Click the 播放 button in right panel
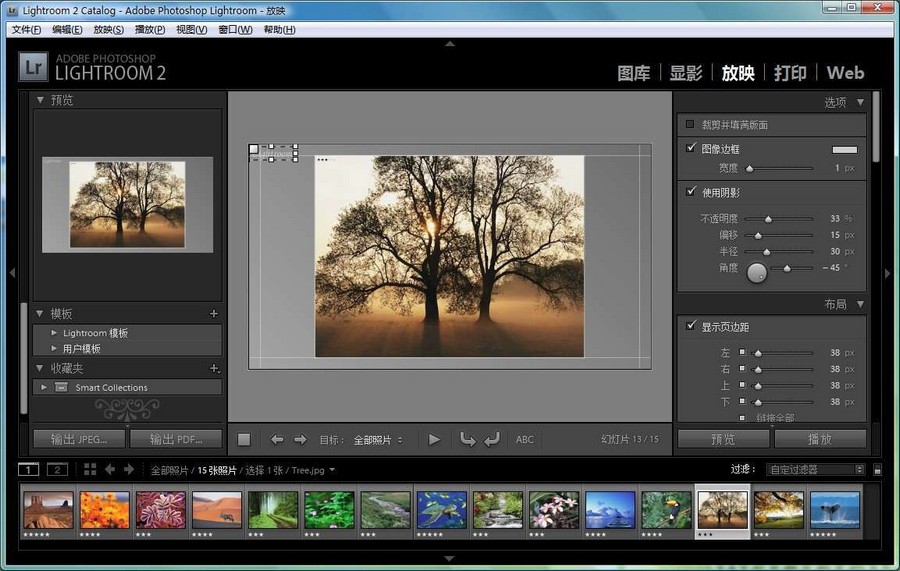 819,439
